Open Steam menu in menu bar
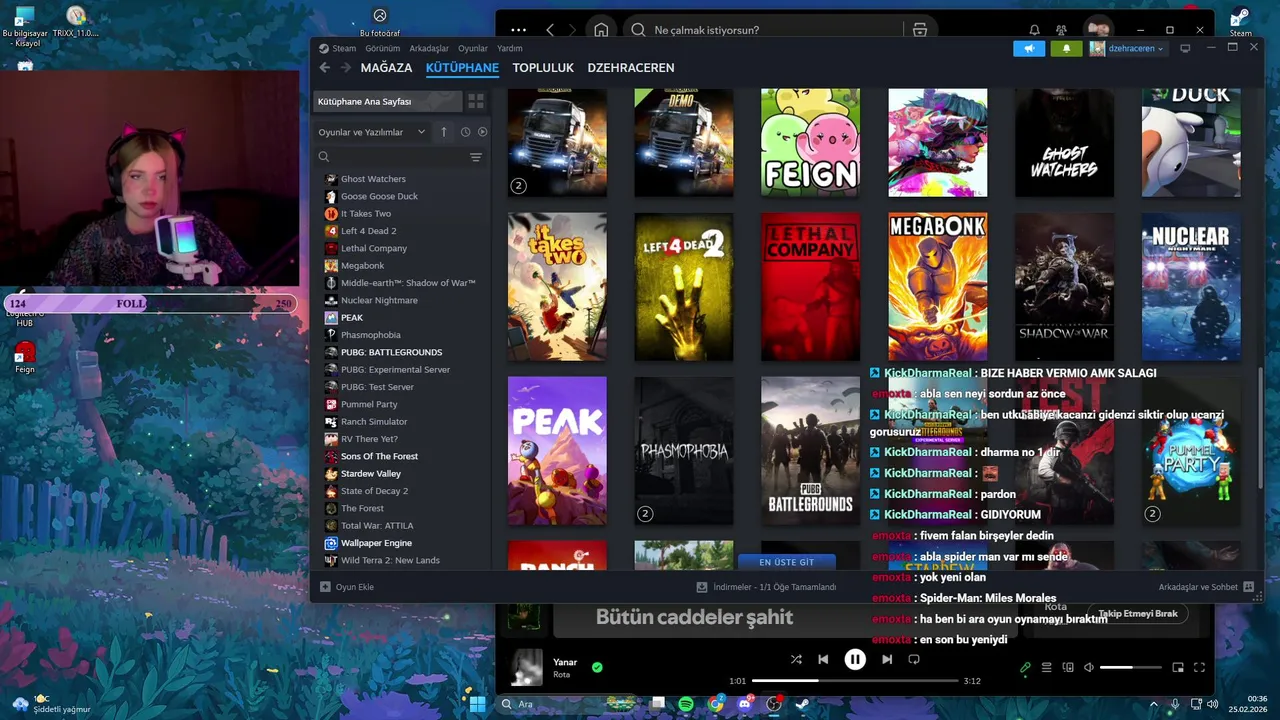 click(x=344, y=48)
